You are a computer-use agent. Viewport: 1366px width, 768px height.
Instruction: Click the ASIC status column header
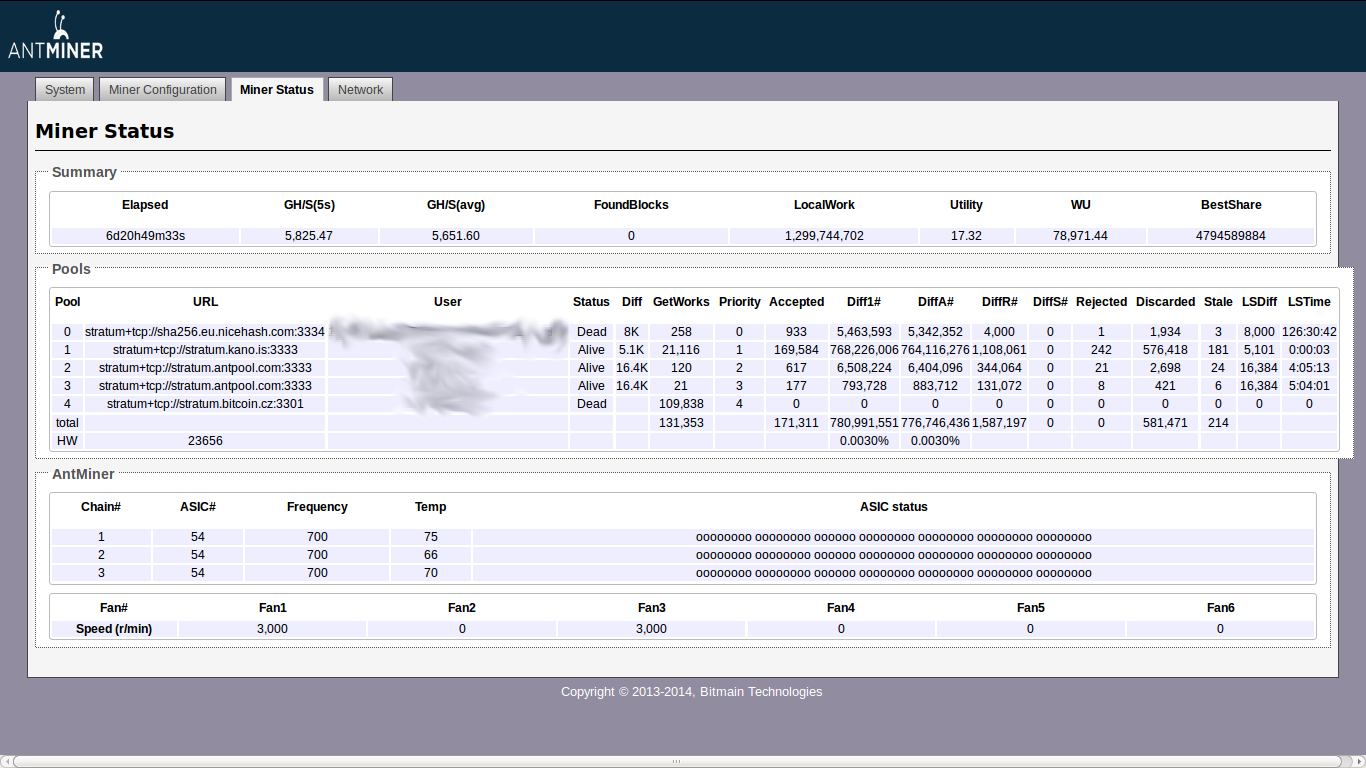coord(893,507)
